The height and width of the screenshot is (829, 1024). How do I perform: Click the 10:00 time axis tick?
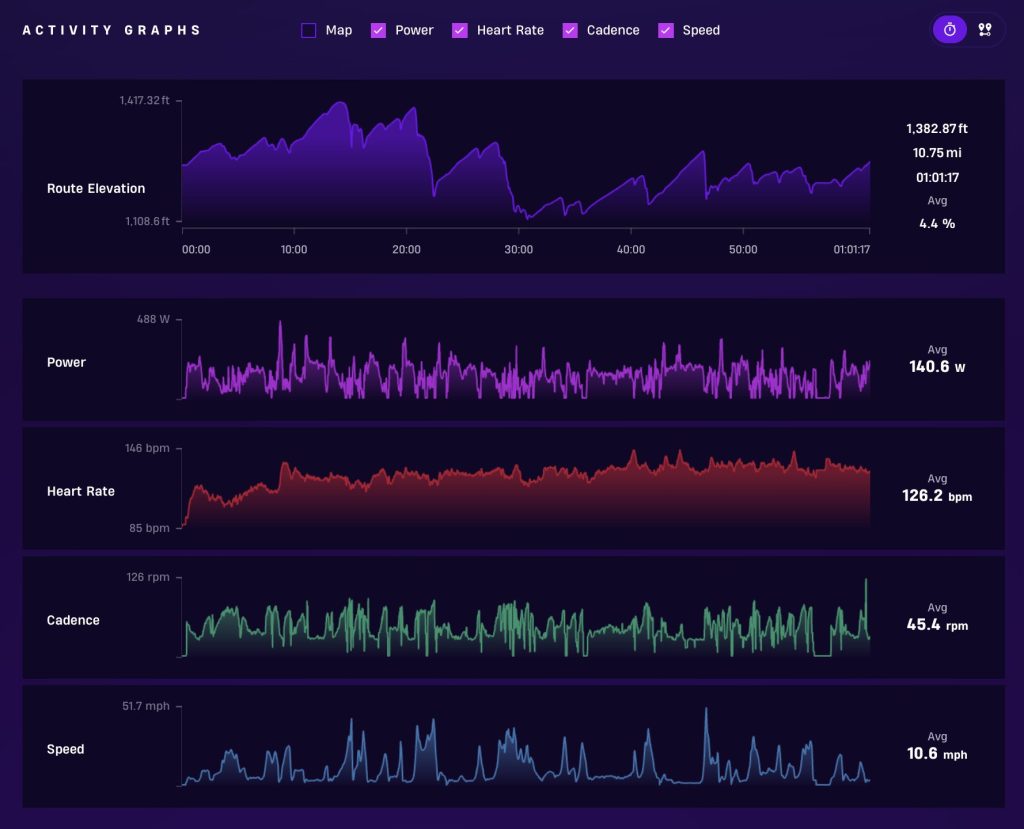pos(294,250)
